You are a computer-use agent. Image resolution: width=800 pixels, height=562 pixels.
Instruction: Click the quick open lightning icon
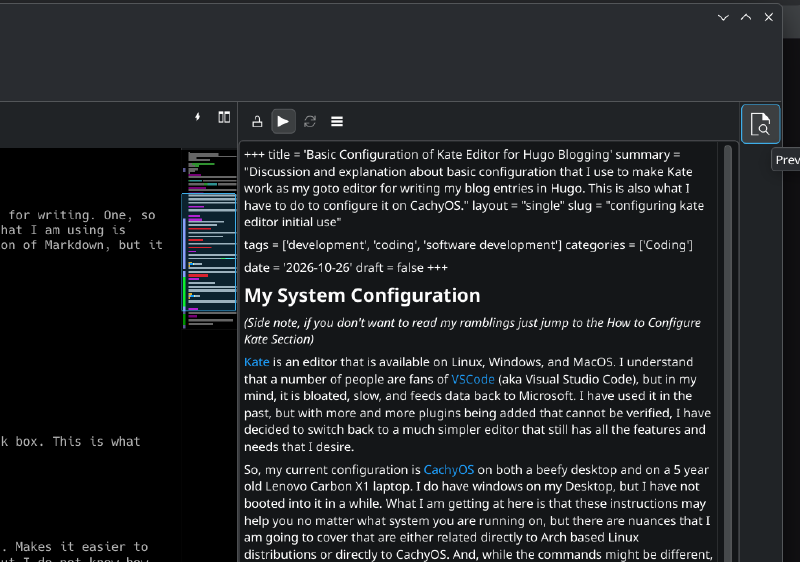point(198,117)
